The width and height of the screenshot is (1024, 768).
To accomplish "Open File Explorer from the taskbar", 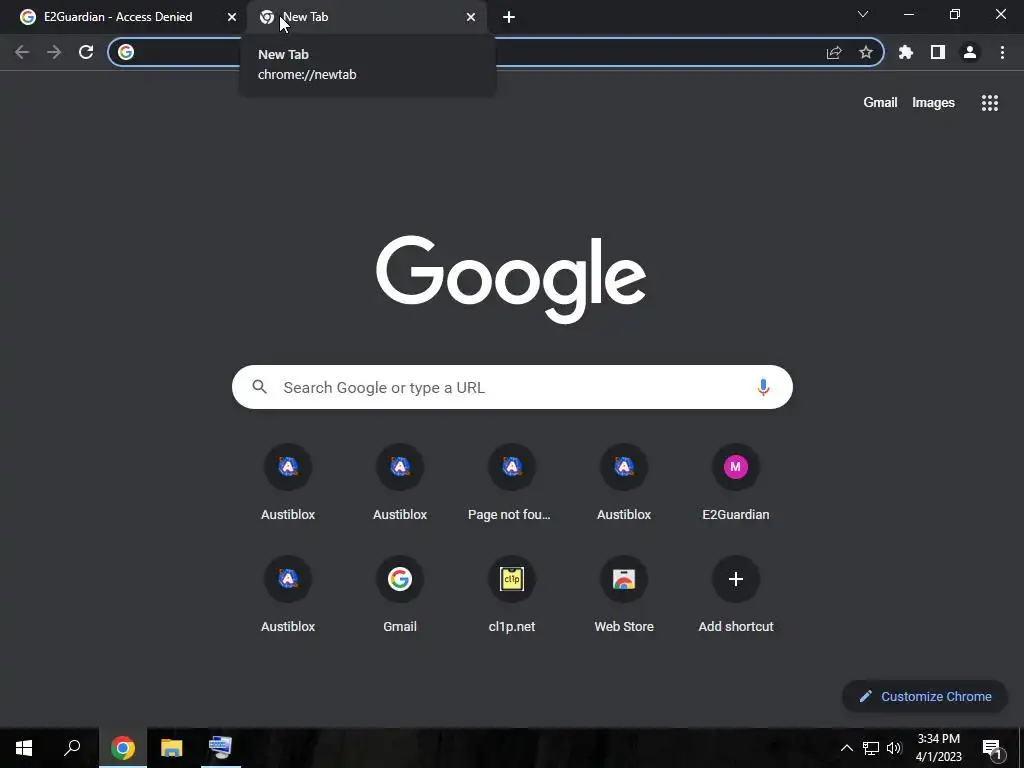I will point(172,748).
